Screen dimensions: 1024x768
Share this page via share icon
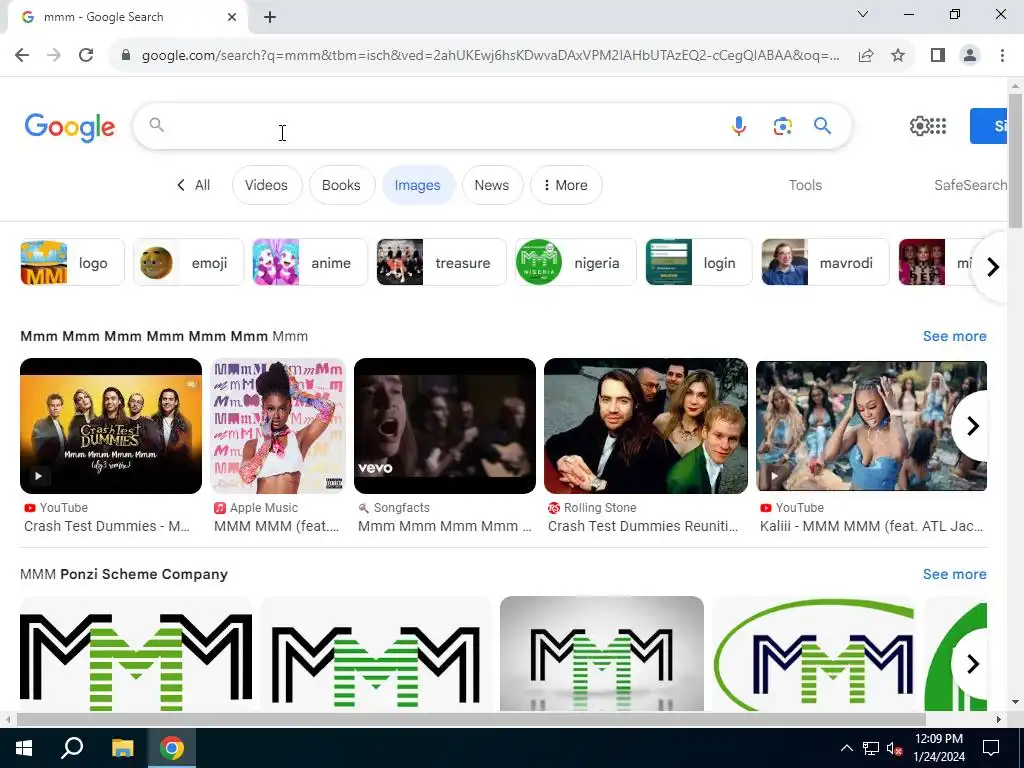tap(866, 56)
